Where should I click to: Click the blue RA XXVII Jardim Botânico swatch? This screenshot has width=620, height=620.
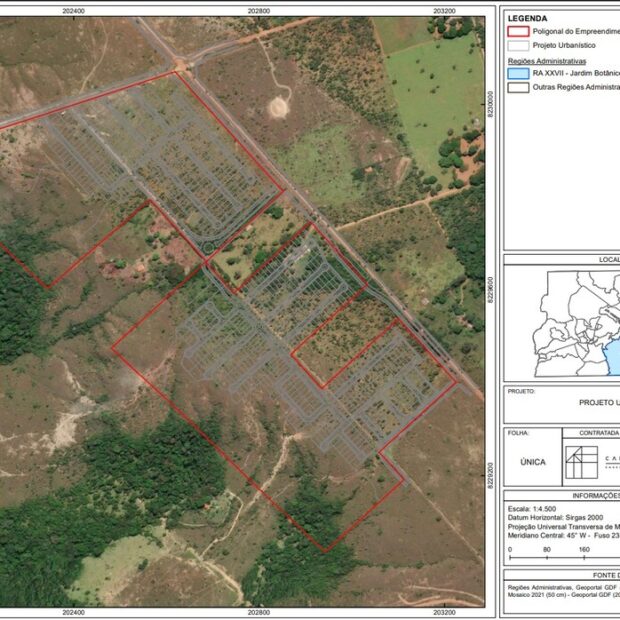(518, 73)
